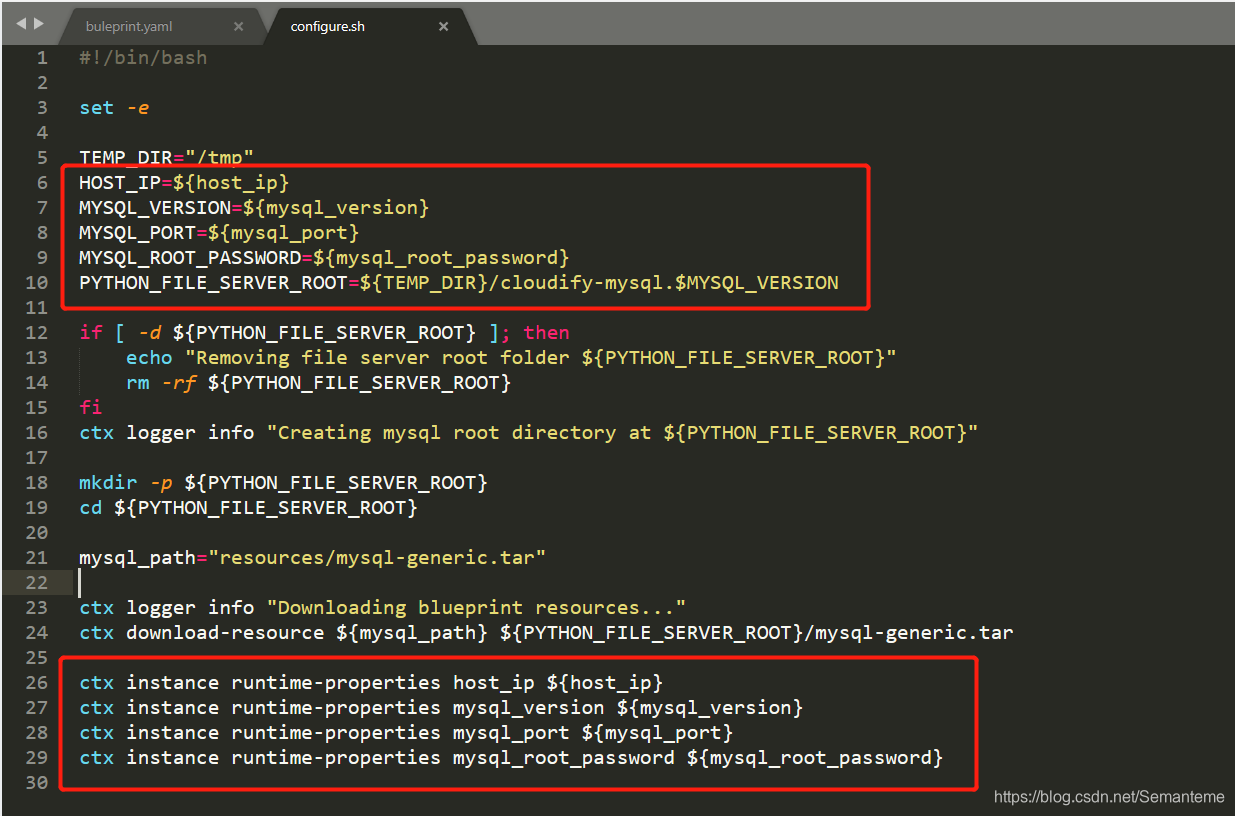The width and height of the screenshot is (1235, 816).
Task: Click the 'cd ${PYTHON_FILE_SERVER_ROOT}' line
Action: [248, 508]
